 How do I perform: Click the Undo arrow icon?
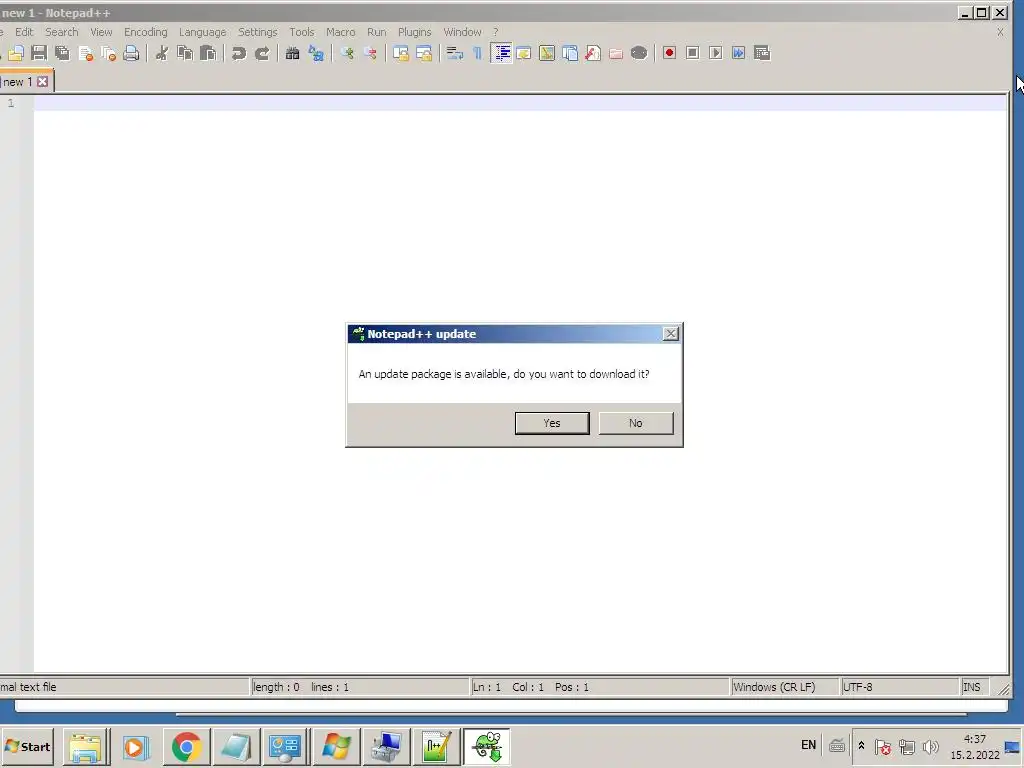(x=238, y=53)
